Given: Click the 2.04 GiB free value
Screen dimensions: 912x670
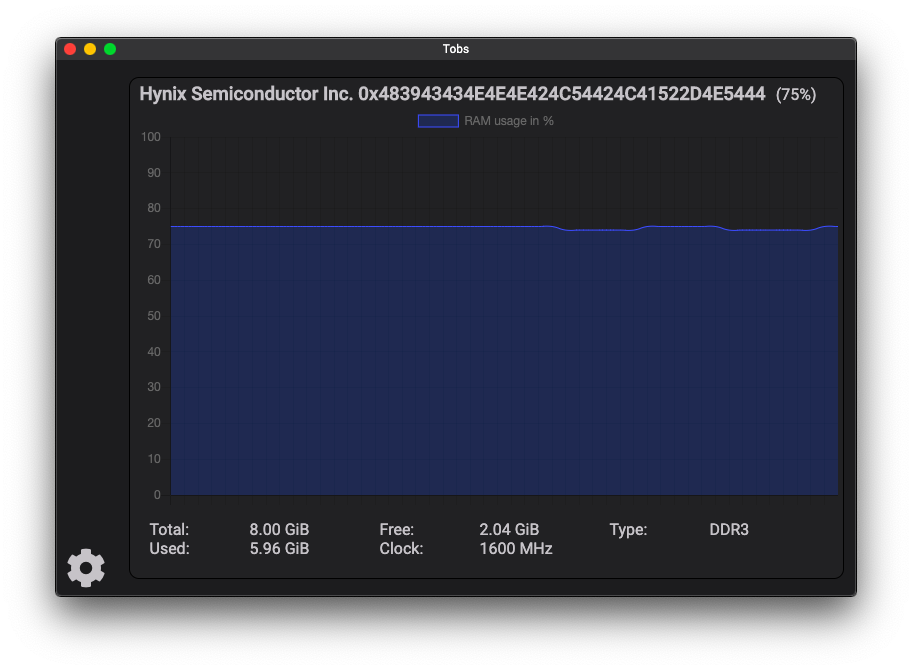Looking at the screenshot, I should (x=509, y=529).
